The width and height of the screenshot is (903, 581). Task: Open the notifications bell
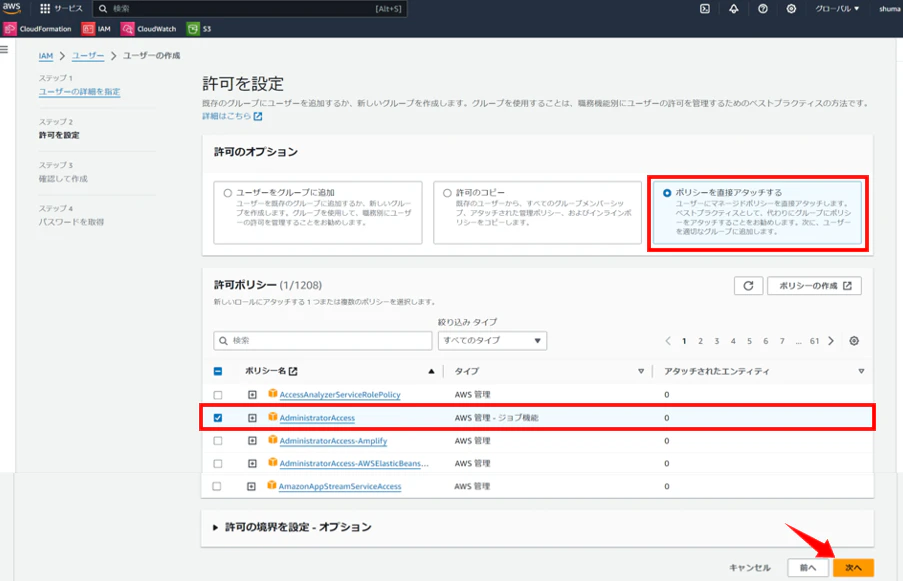pyautogui.click(x=734, y=9)
